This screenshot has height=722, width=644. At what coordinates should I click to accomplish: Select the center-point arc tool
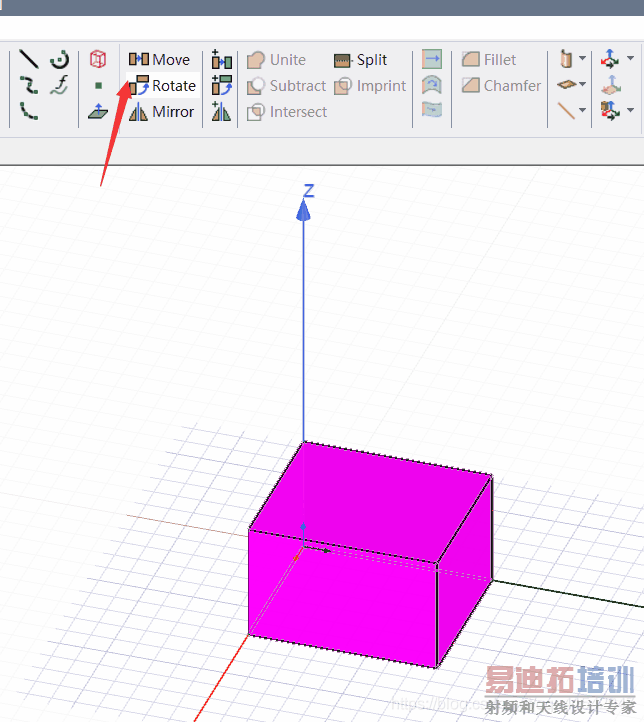pyautogui.click(x=60, y=59)
